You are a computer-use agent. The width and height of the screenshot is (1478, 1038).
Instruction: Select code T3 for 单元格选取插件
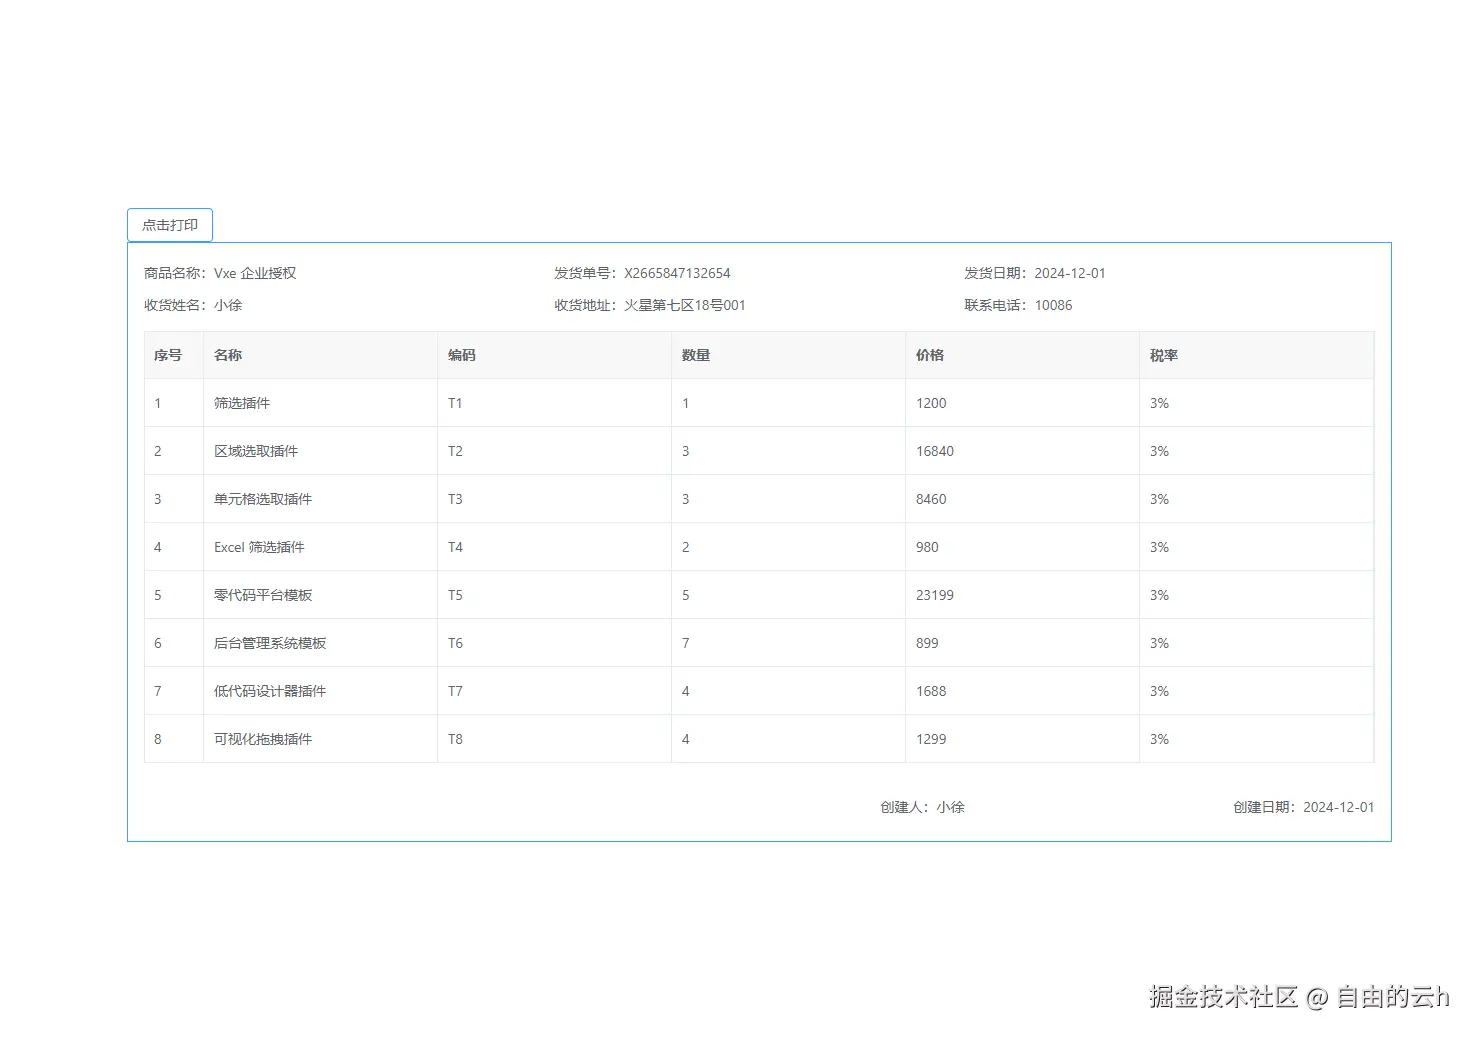455,498
